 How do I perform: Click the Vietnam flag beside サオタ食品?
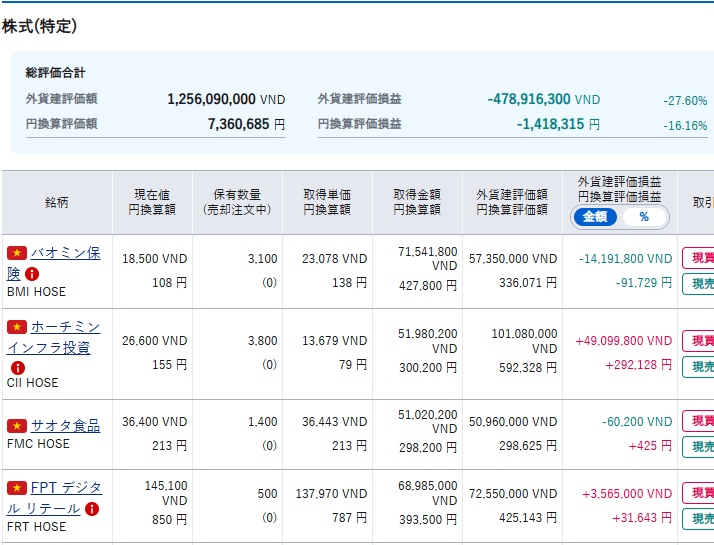pyautogui.click(x=16, y=426)
